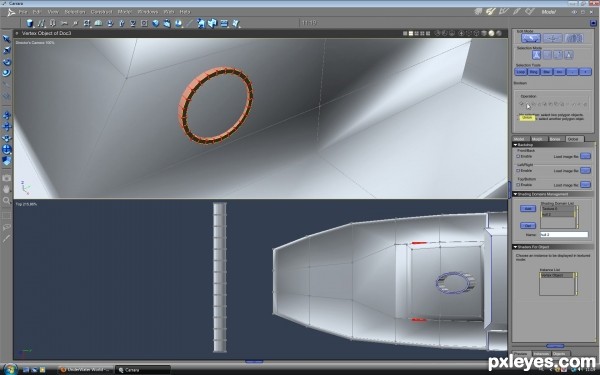600x375 pixels.
Task: Click the plus selection tool button
Action: tap(585, 72)
